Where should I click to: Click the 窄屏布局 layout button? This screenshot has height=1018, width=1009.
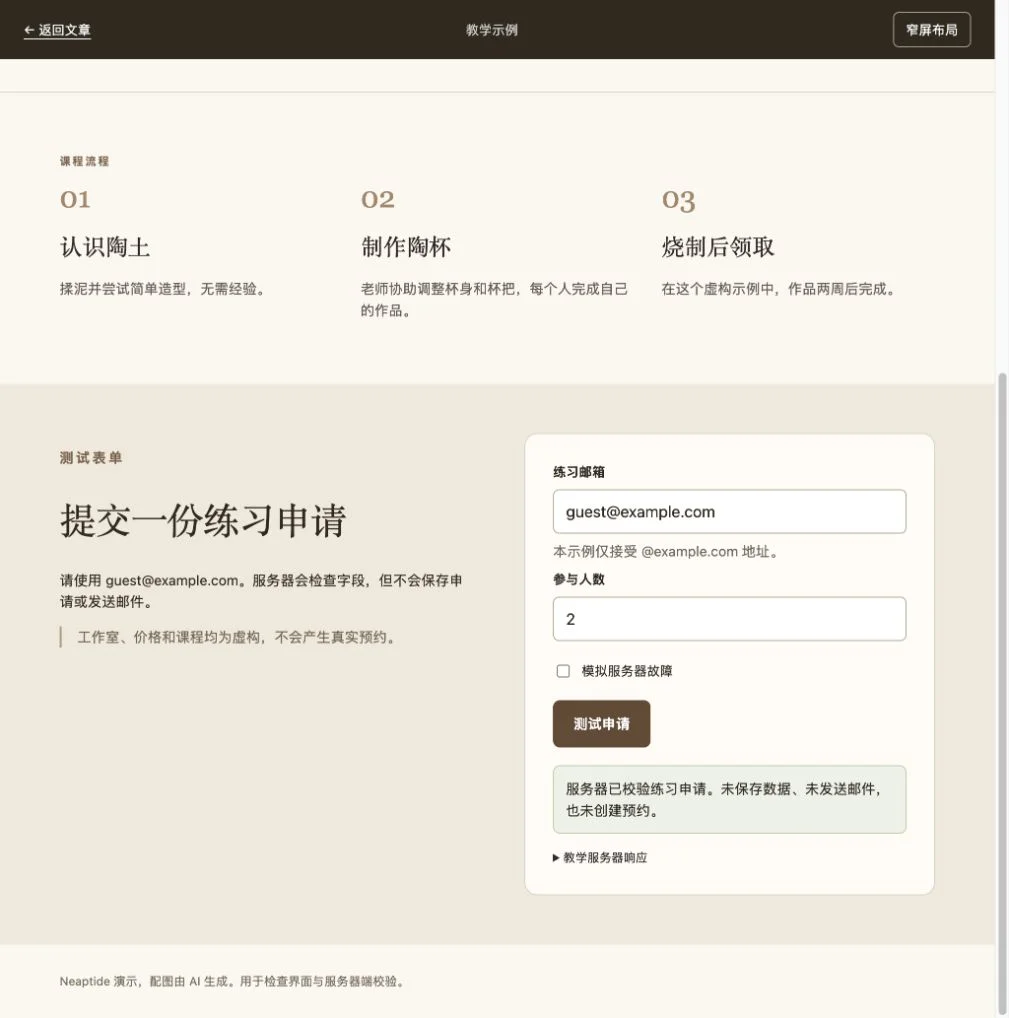[931, 30]
